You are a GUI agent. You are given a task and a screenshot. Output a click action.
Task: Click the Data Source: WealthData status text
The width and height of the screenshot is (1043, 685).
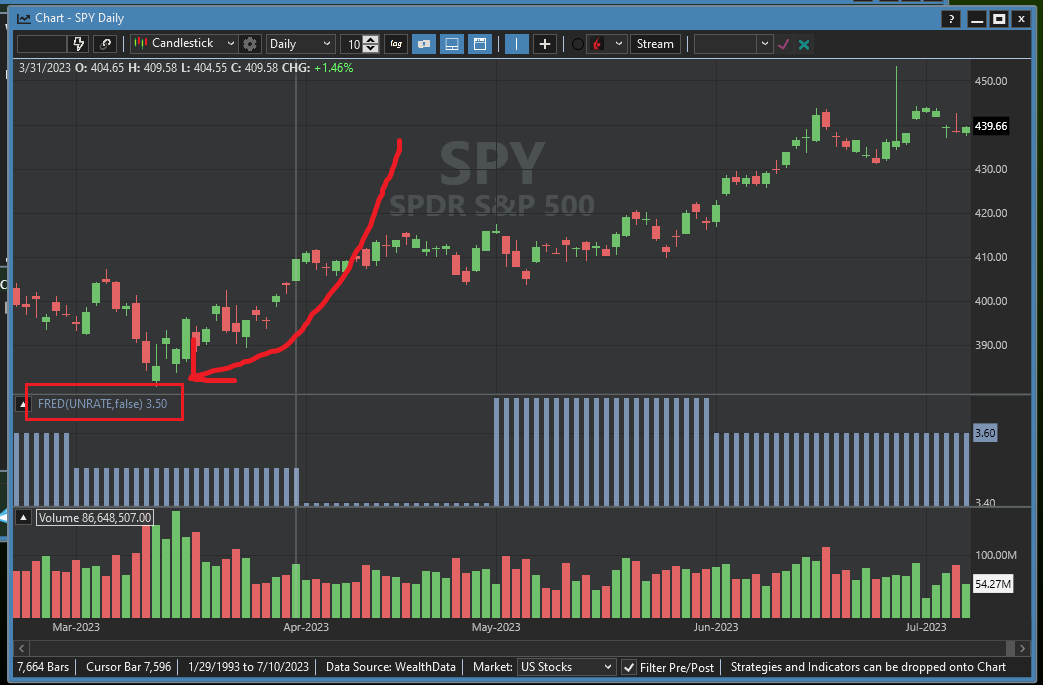point(390,667)
